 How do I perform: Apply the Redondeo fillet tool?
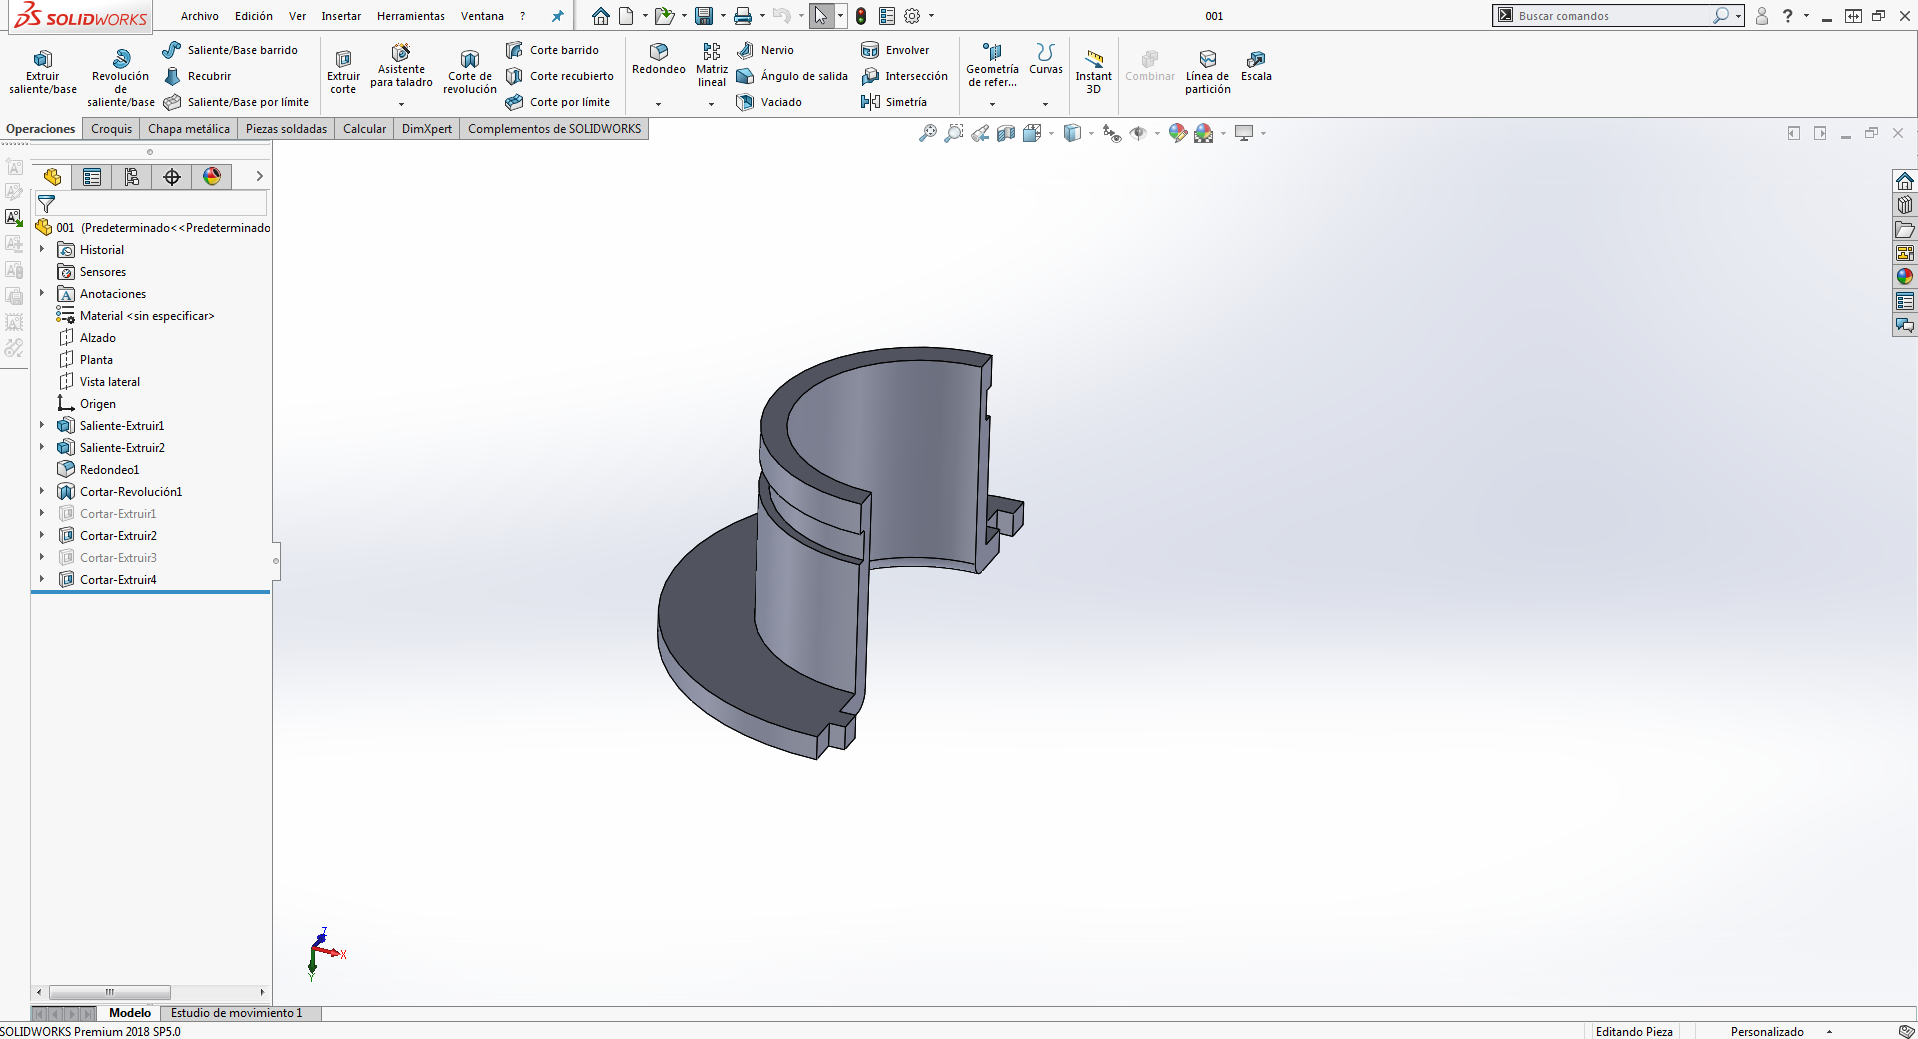tap(659, 59)
